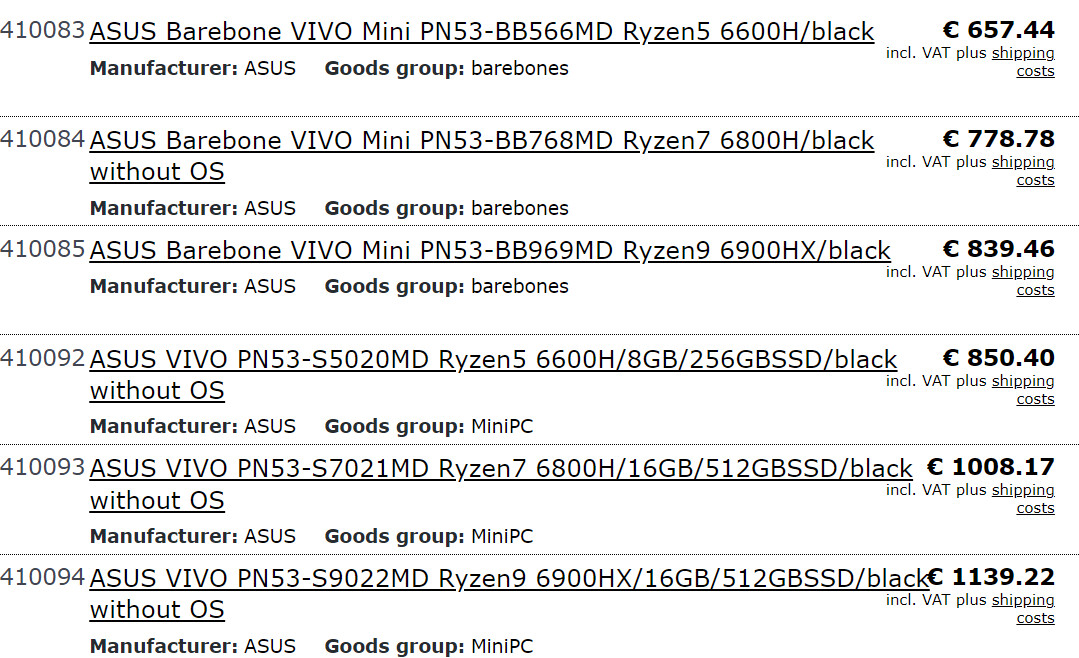
Task: Open the PN53-S9022MD Ryzen9 16GB product link
Action: point(505,578)
